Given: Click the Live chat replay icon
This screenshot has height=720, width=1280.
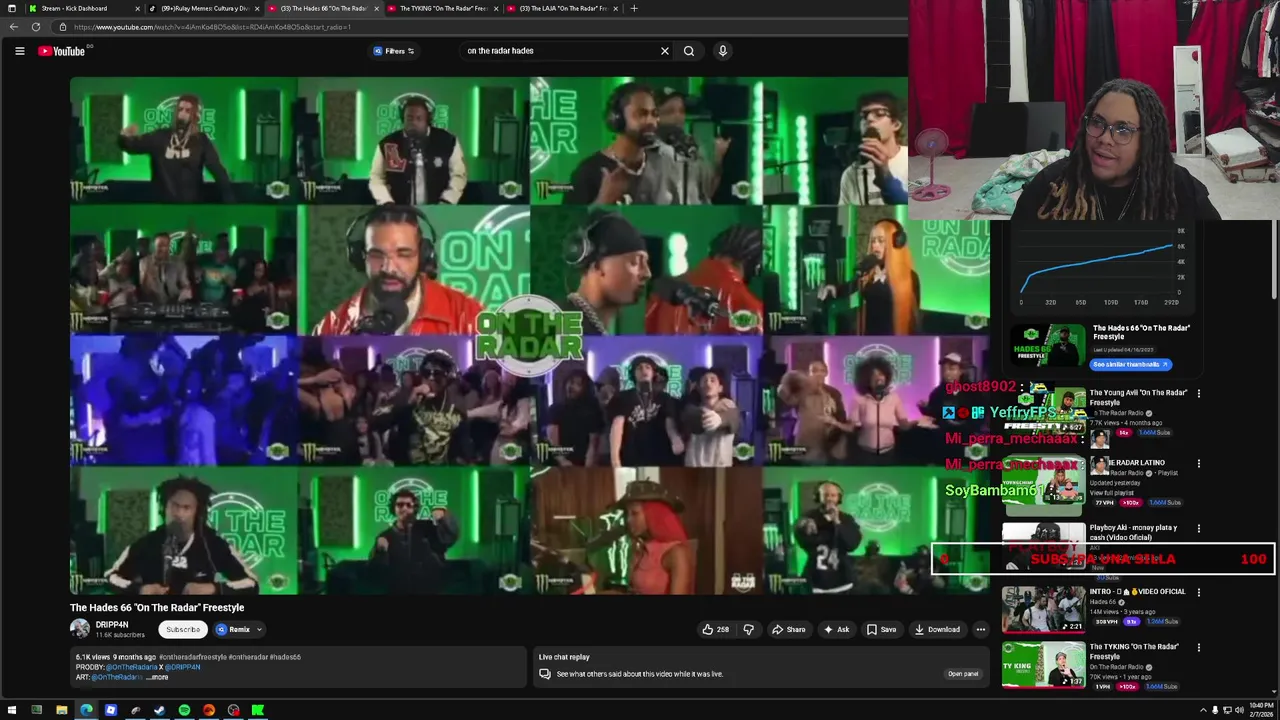Looking at the screenshot, I should coord(545,674).
